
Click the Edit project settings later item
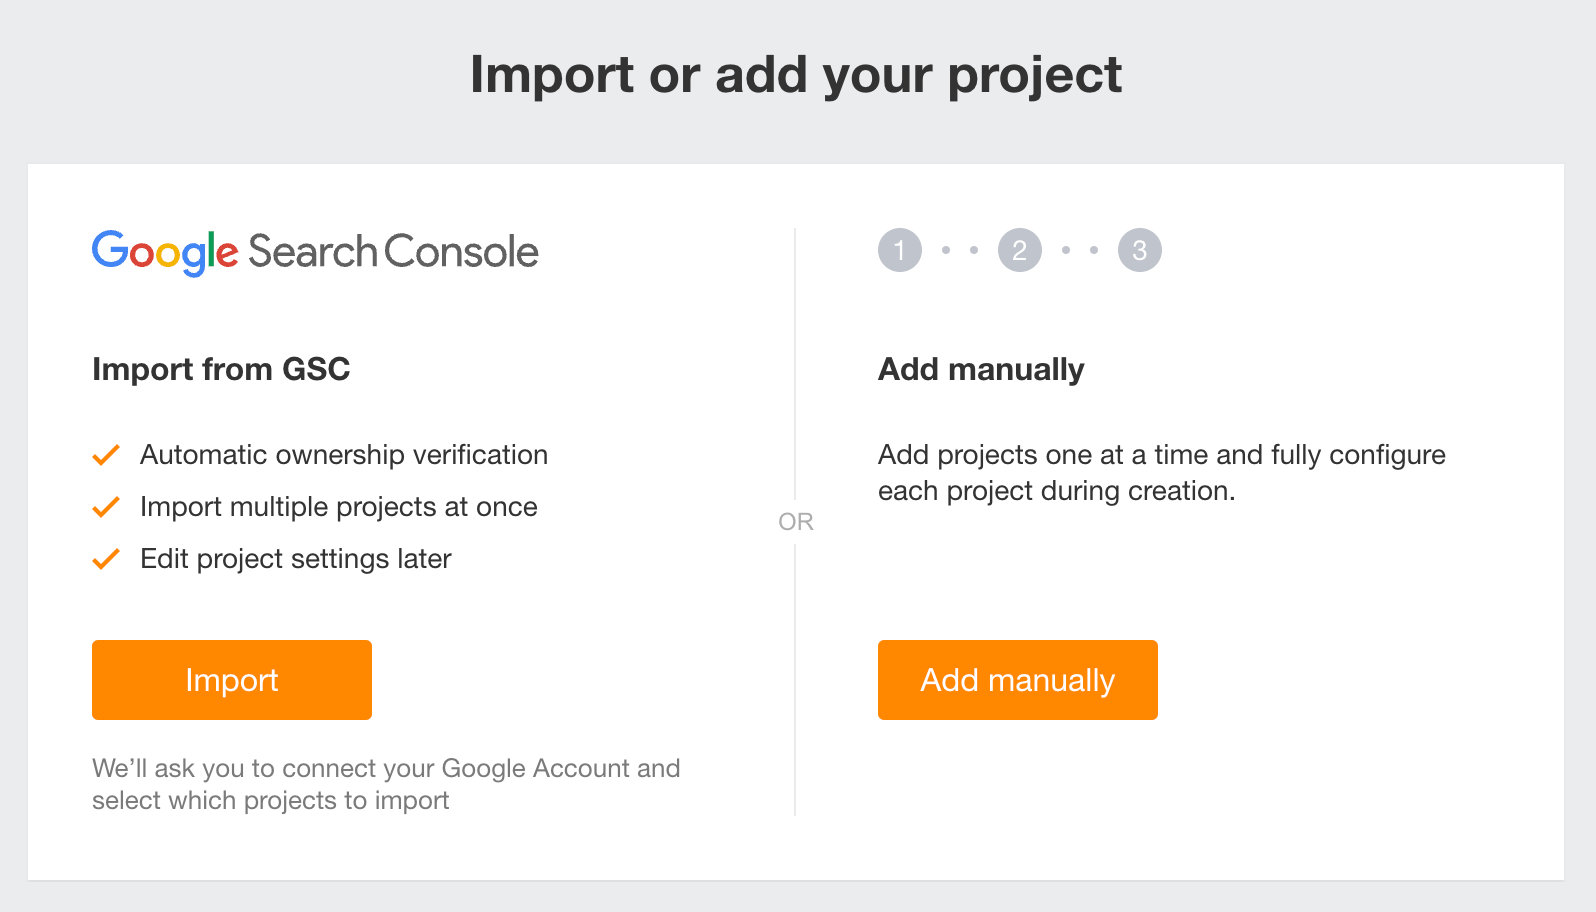coord(295,559)
